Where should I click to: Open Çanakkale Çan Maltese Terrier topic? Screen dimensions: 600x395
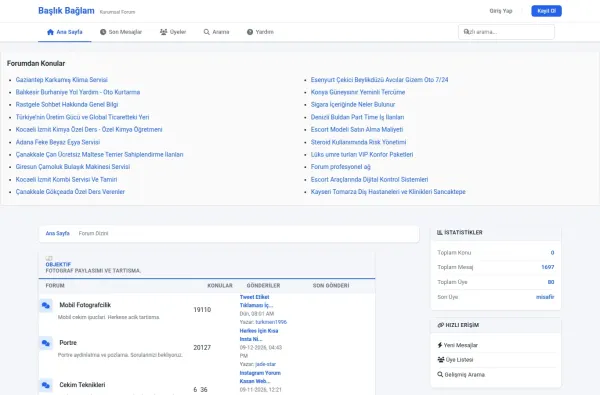coord(99,155)
